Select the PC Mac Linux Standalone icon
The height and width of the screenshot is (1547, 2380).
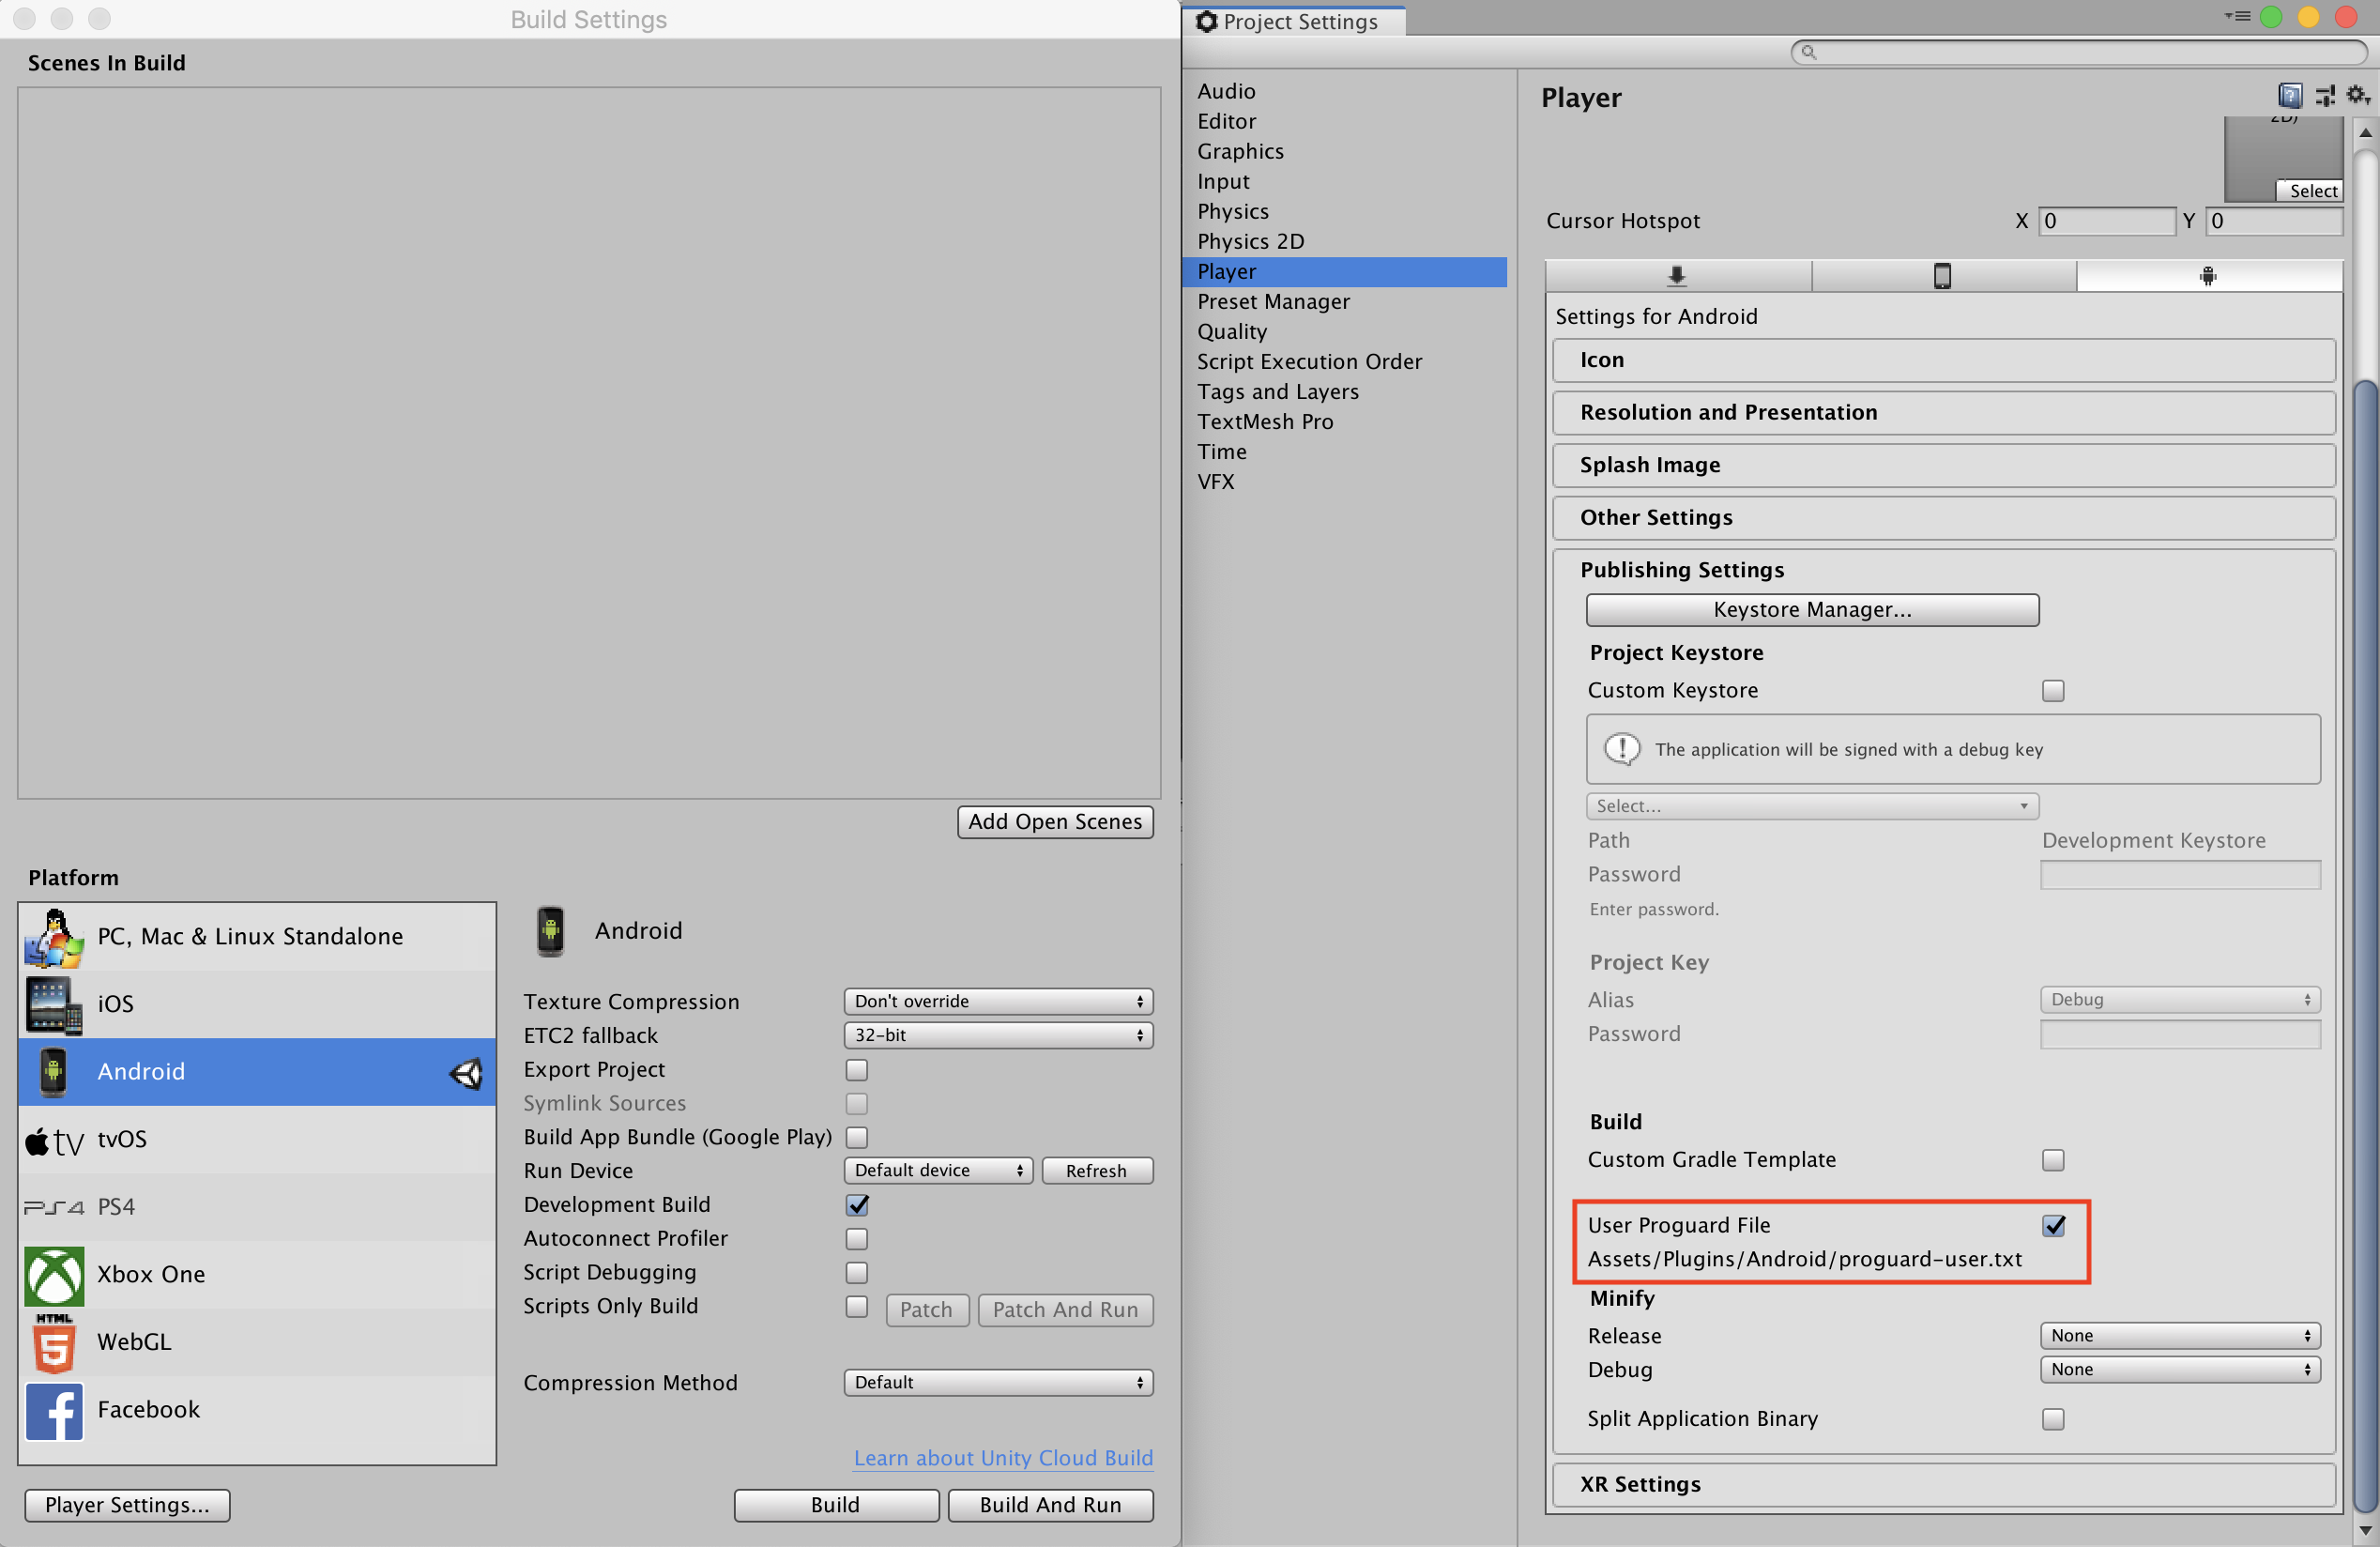(52, 935)
